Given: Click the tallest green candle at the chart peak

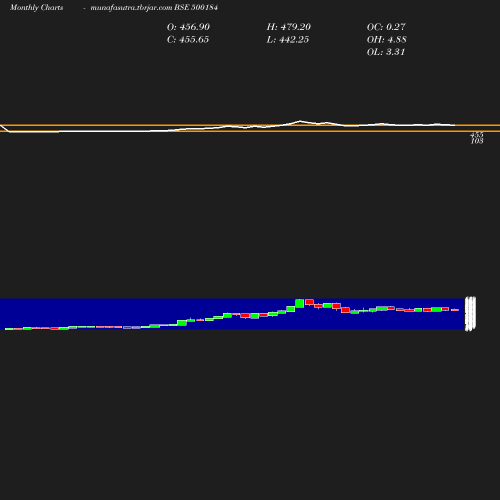Looking at the screenshot, I should (300, 303).
